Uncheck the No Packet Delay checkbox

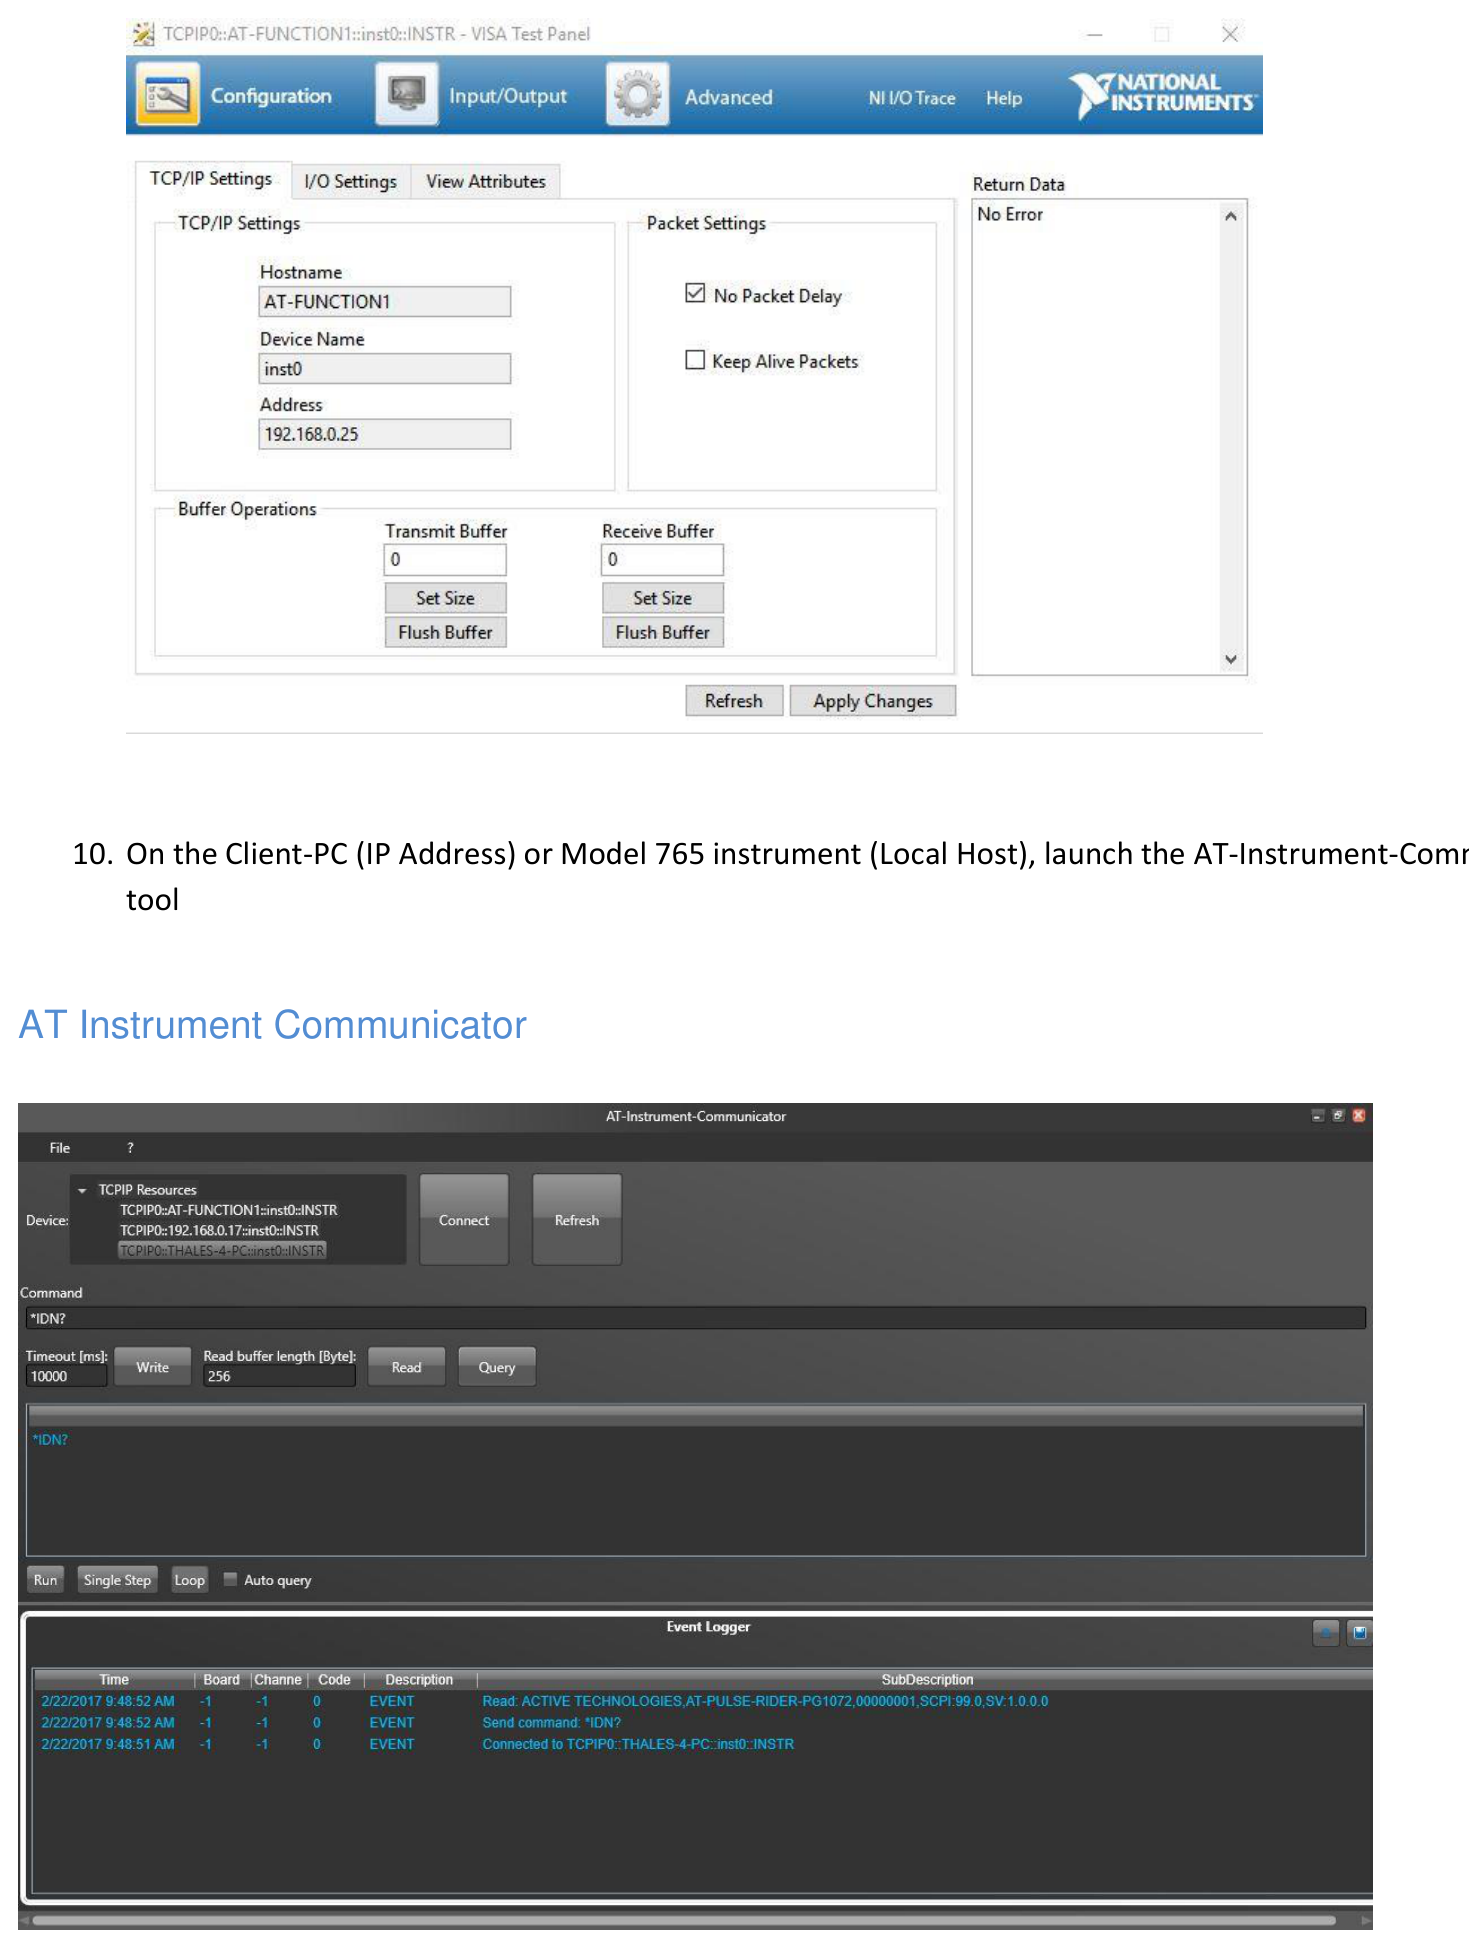pyautogui.click(x=695, y=293)
